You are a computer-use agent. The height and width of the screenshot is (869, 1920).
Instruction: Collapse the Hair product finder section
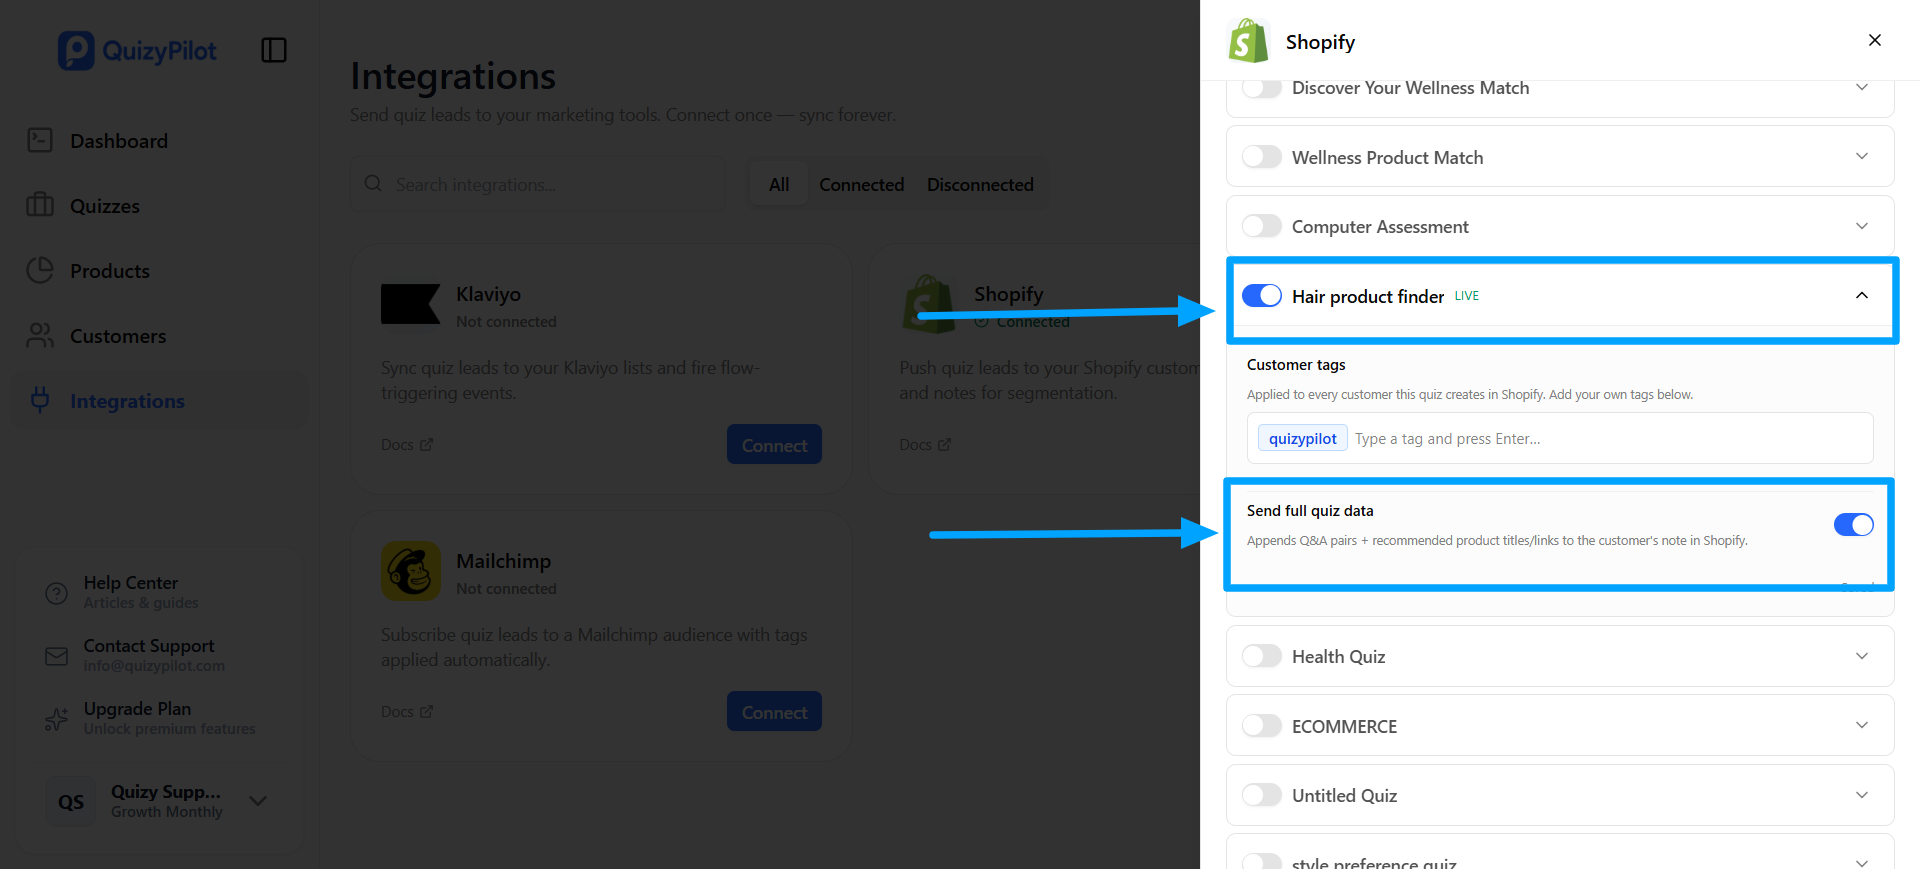click(1862, 295)
